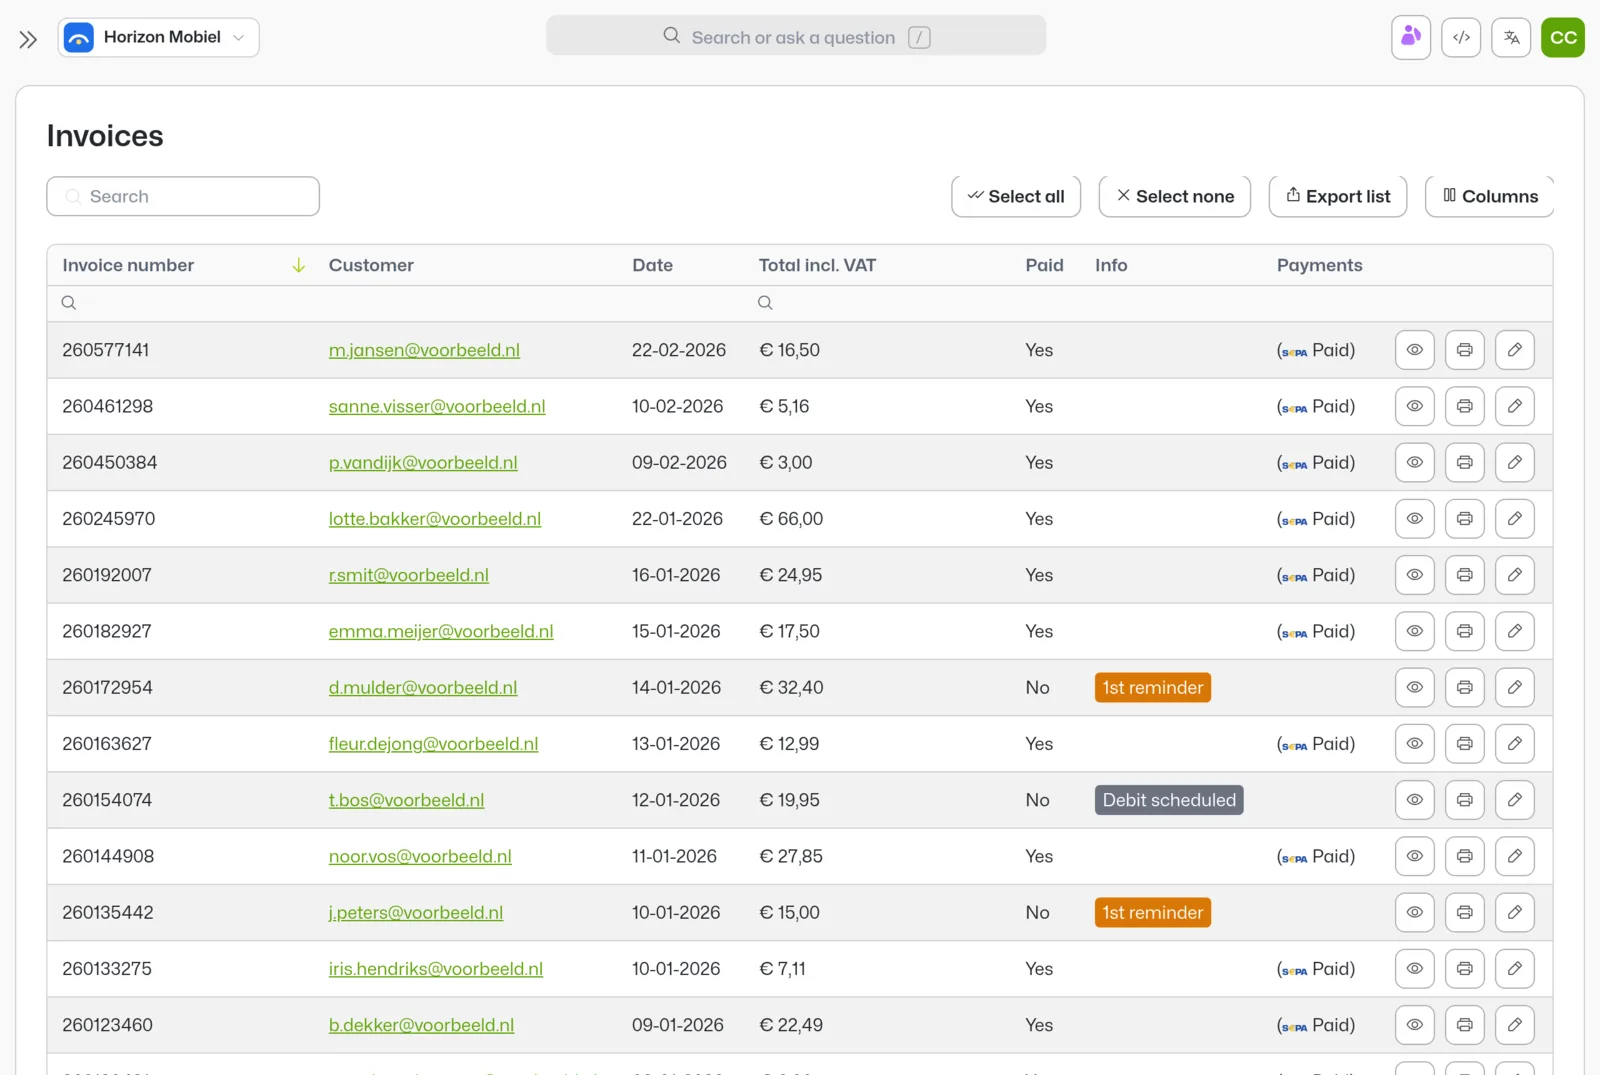Print invoice 260133275

[1465, 969]
